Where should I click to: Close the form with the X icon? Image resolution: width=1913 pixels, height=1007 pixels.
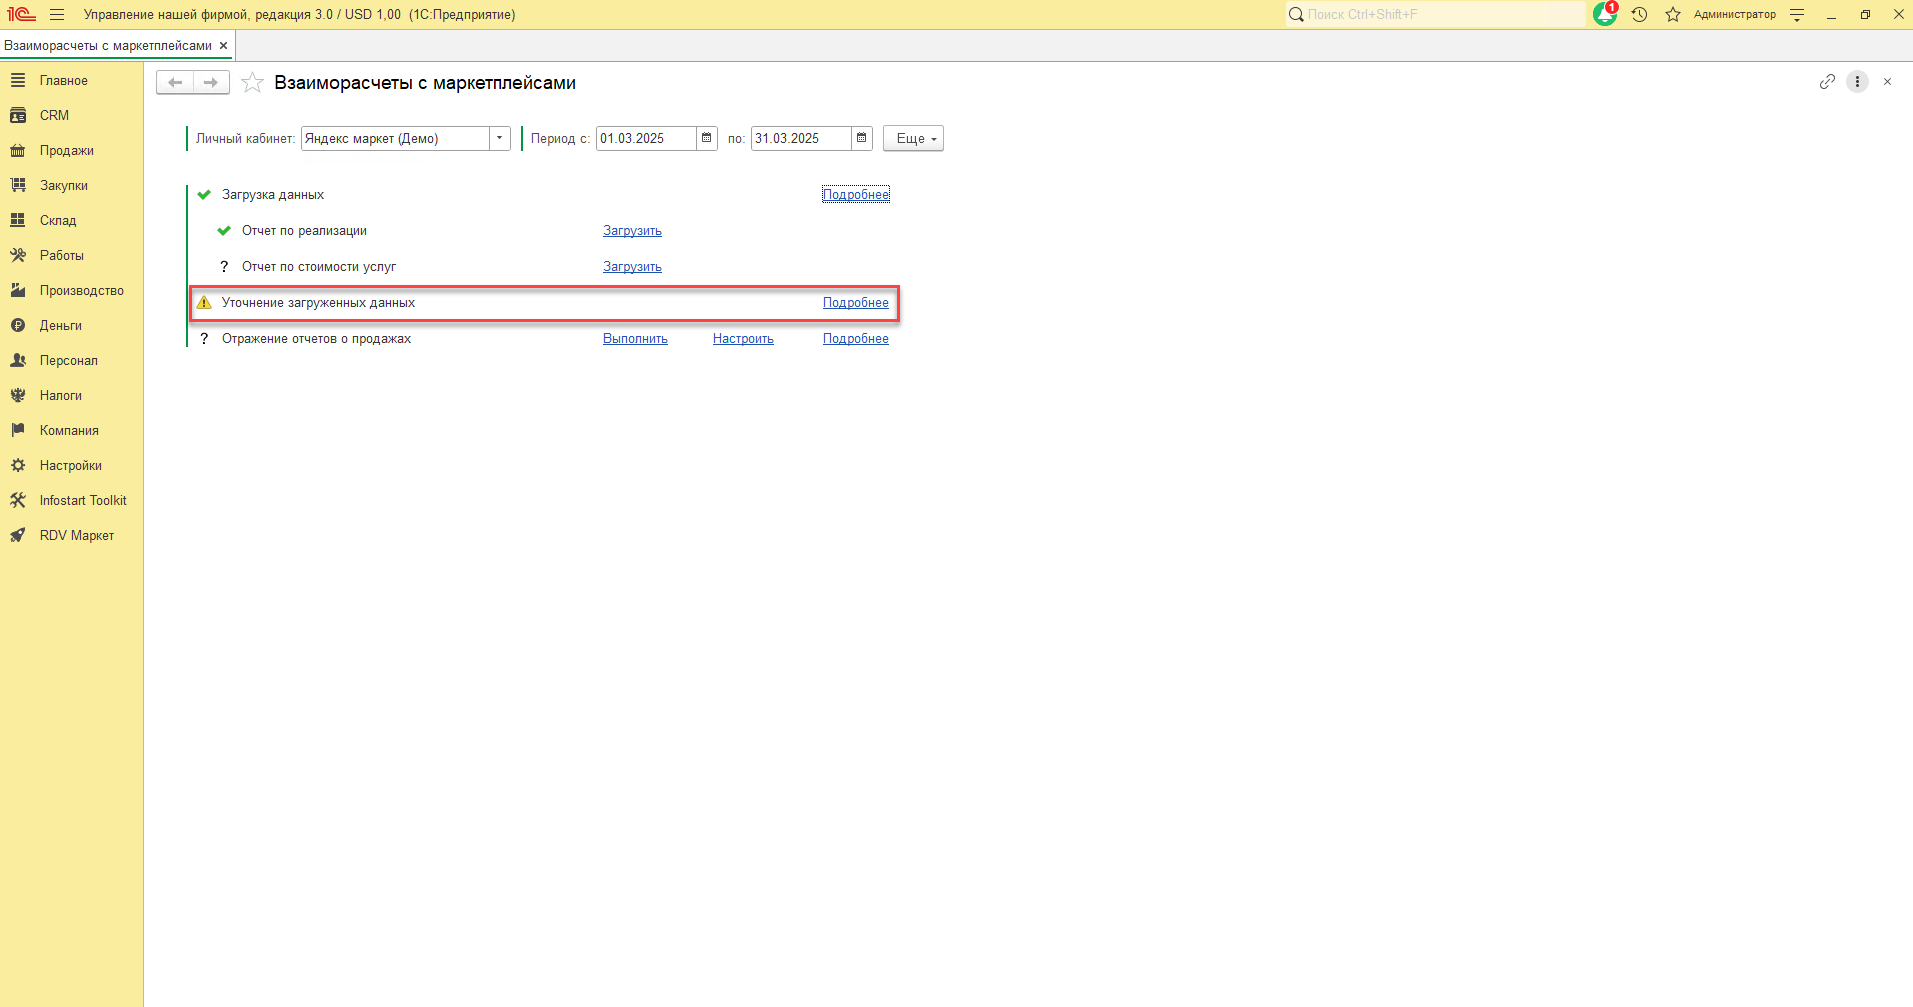pos(1887,82)
